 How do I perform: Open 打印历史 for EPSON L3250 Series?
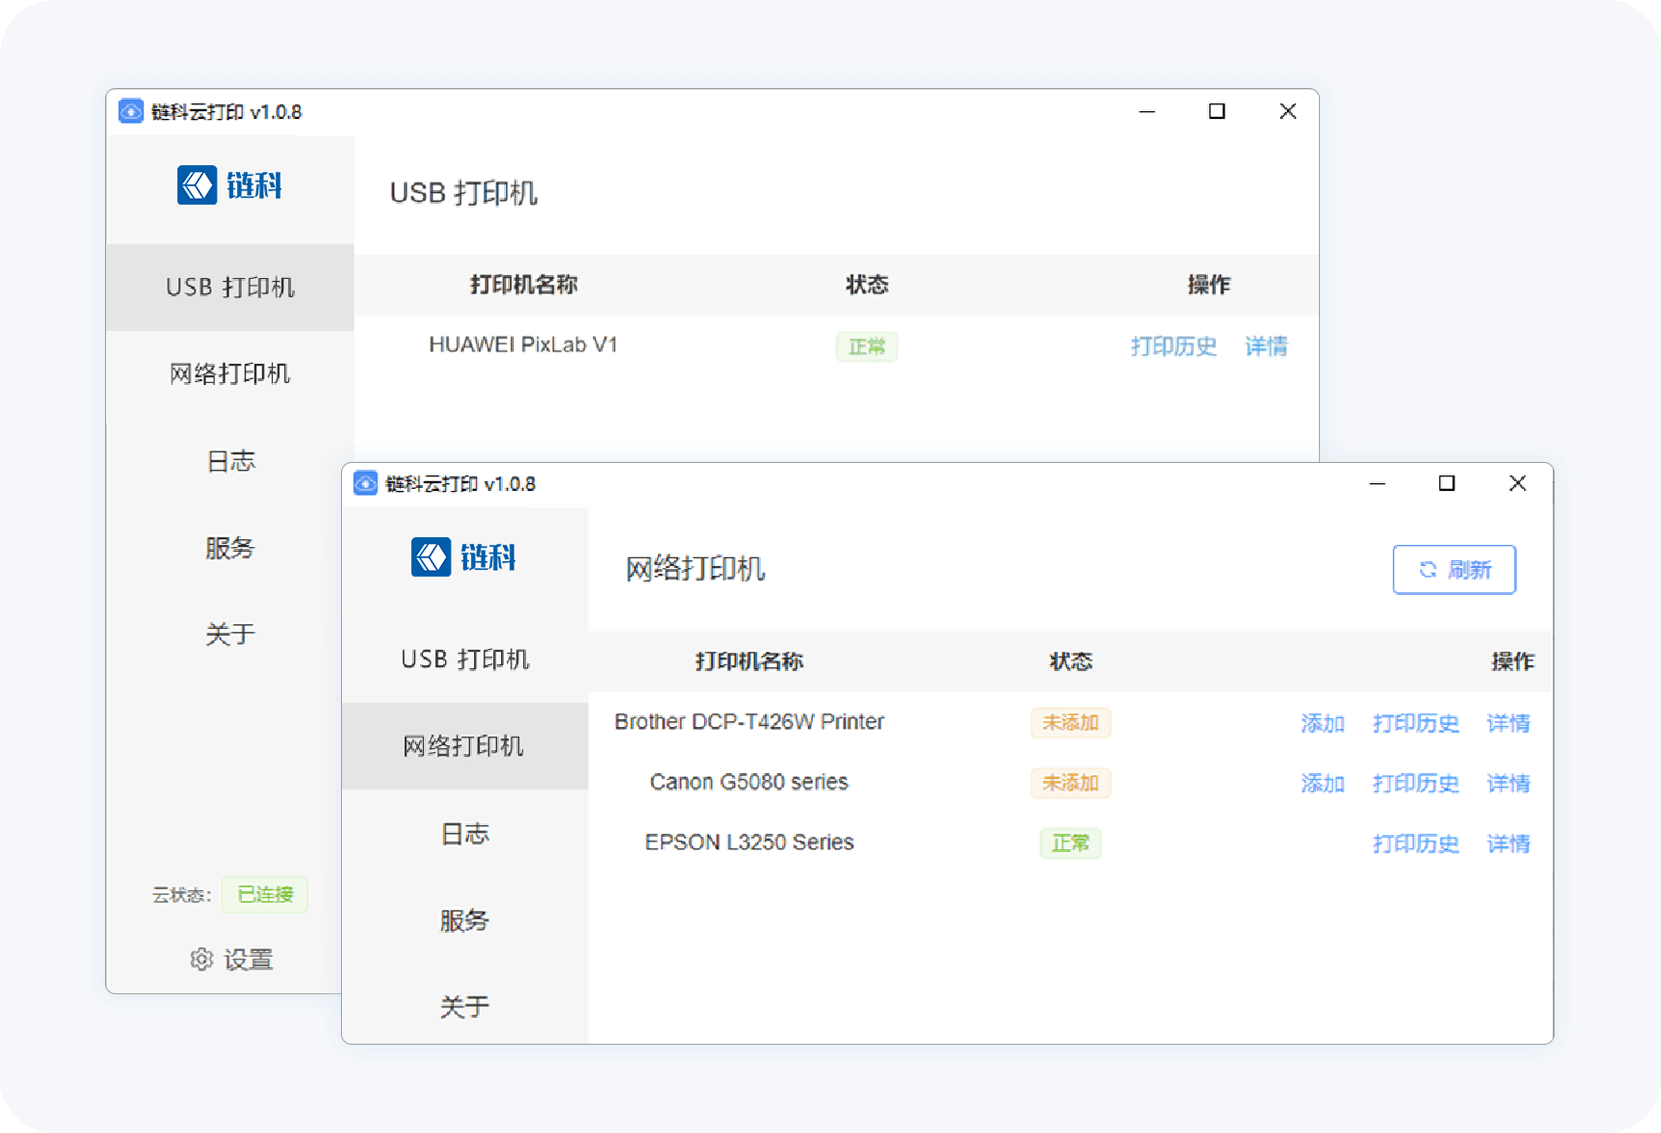[1416, 844]
